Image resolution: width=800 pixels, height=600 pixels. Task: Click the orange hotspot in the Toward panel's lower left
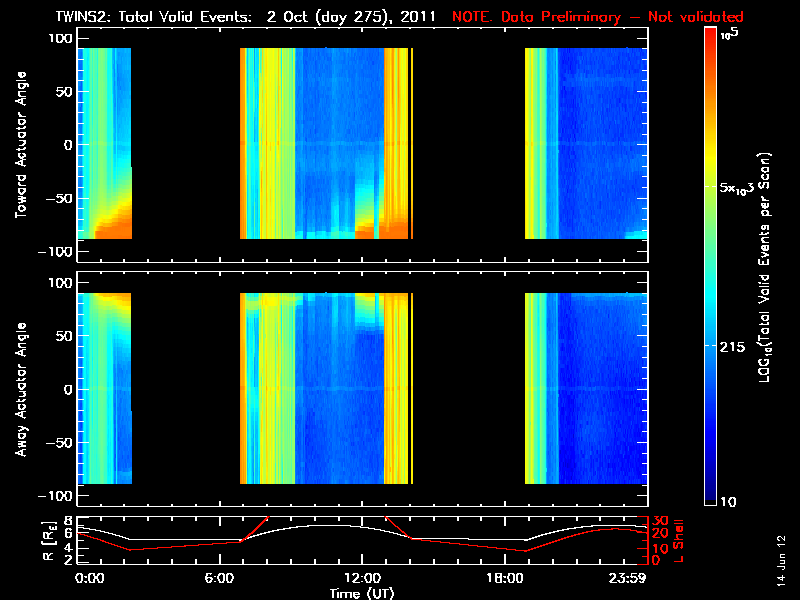115,227
